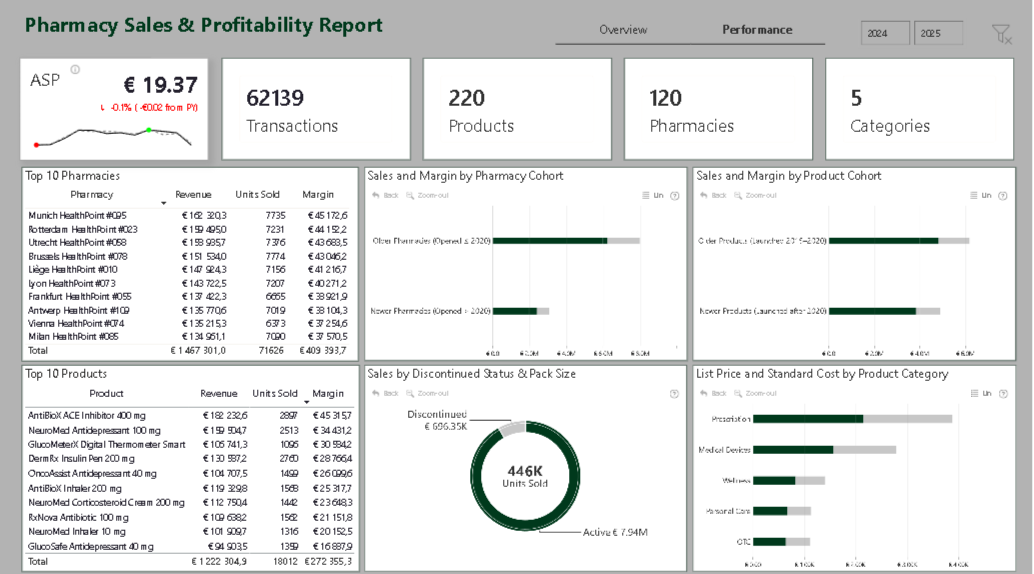Screen dimensions: 1034x574
Task: Switch to the Overview tab
Action: pyautogui.click(x=623, y=30)
